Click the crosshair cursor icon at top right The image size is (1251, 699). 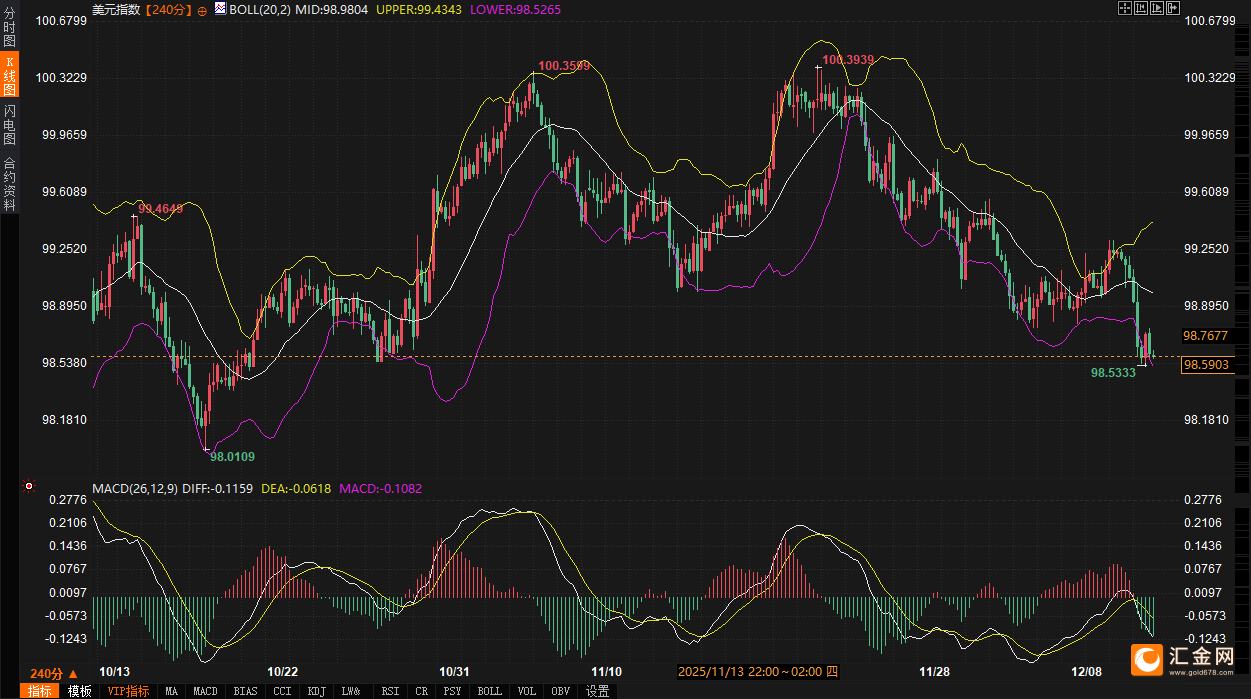(1124, 8)
